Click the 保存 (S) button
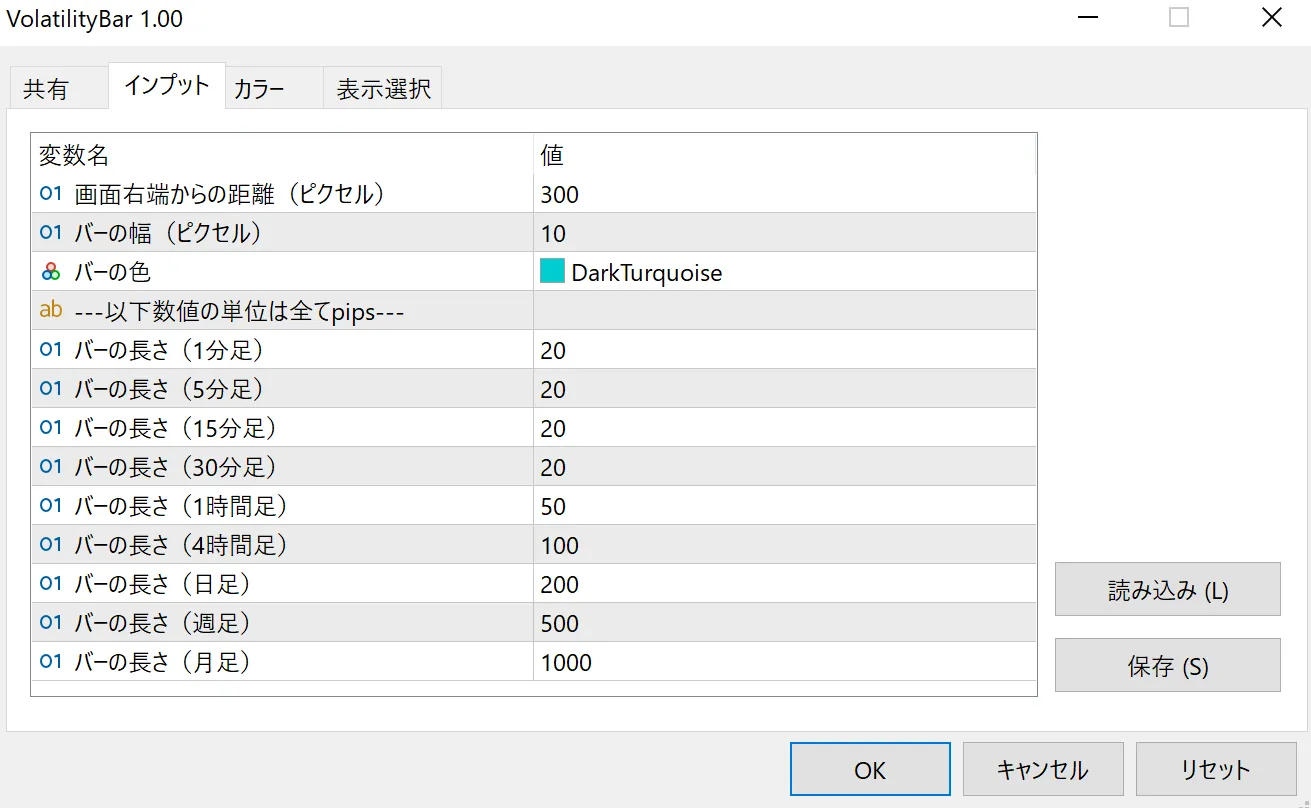The height and width of the screenshot is (808, 1311). click(1167, 666)
